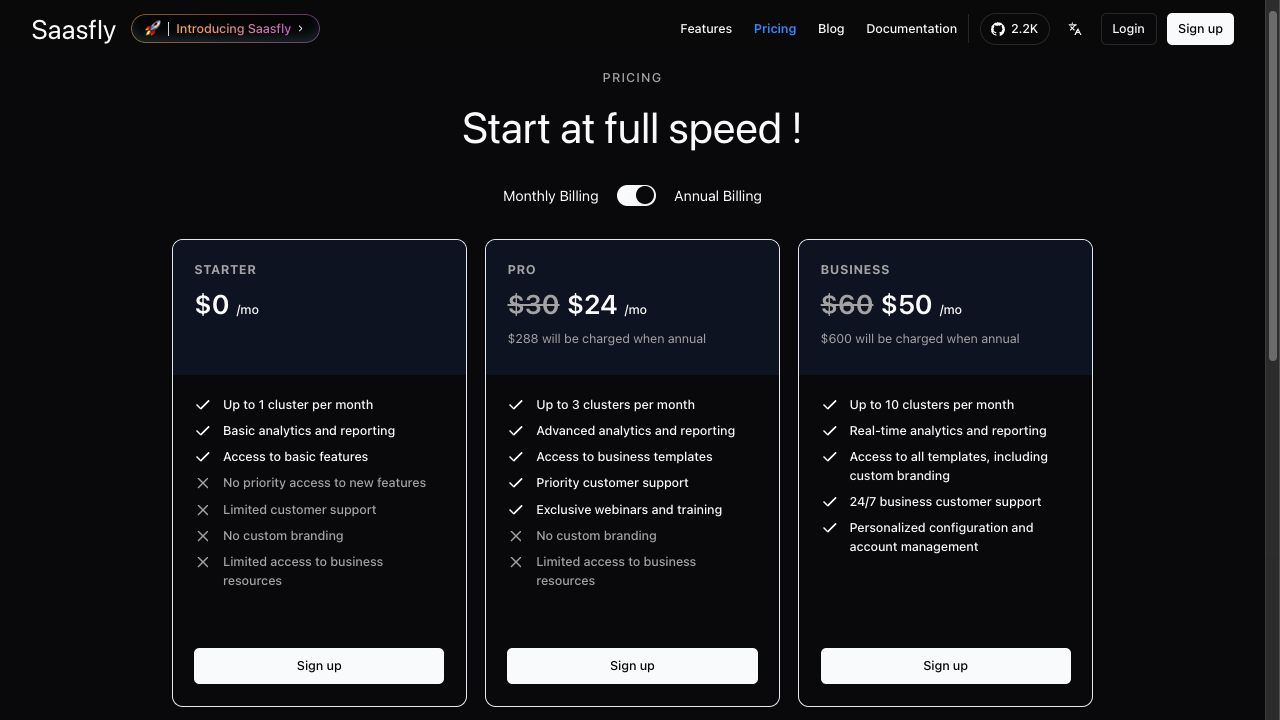Click the Login button
The height and width of the screenshot is (720, 1280).
[1128, 29]
